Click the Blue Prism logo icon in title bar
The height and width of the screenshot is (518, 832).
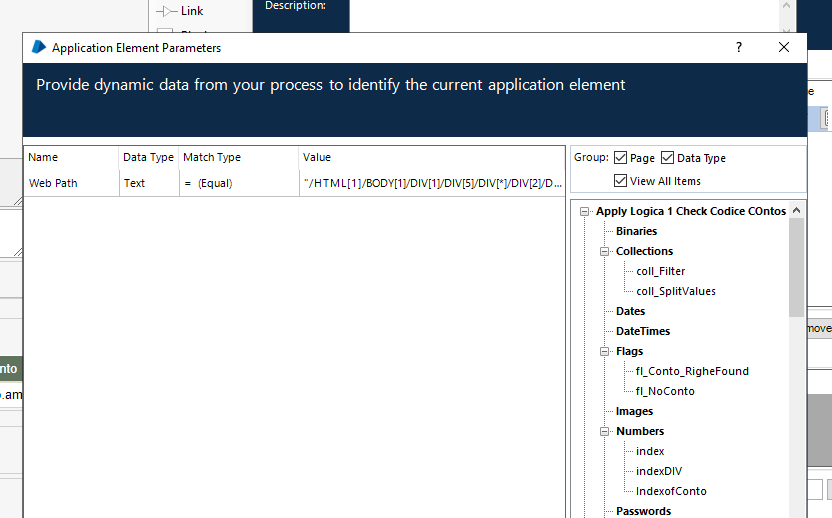[x=39, y=47]
